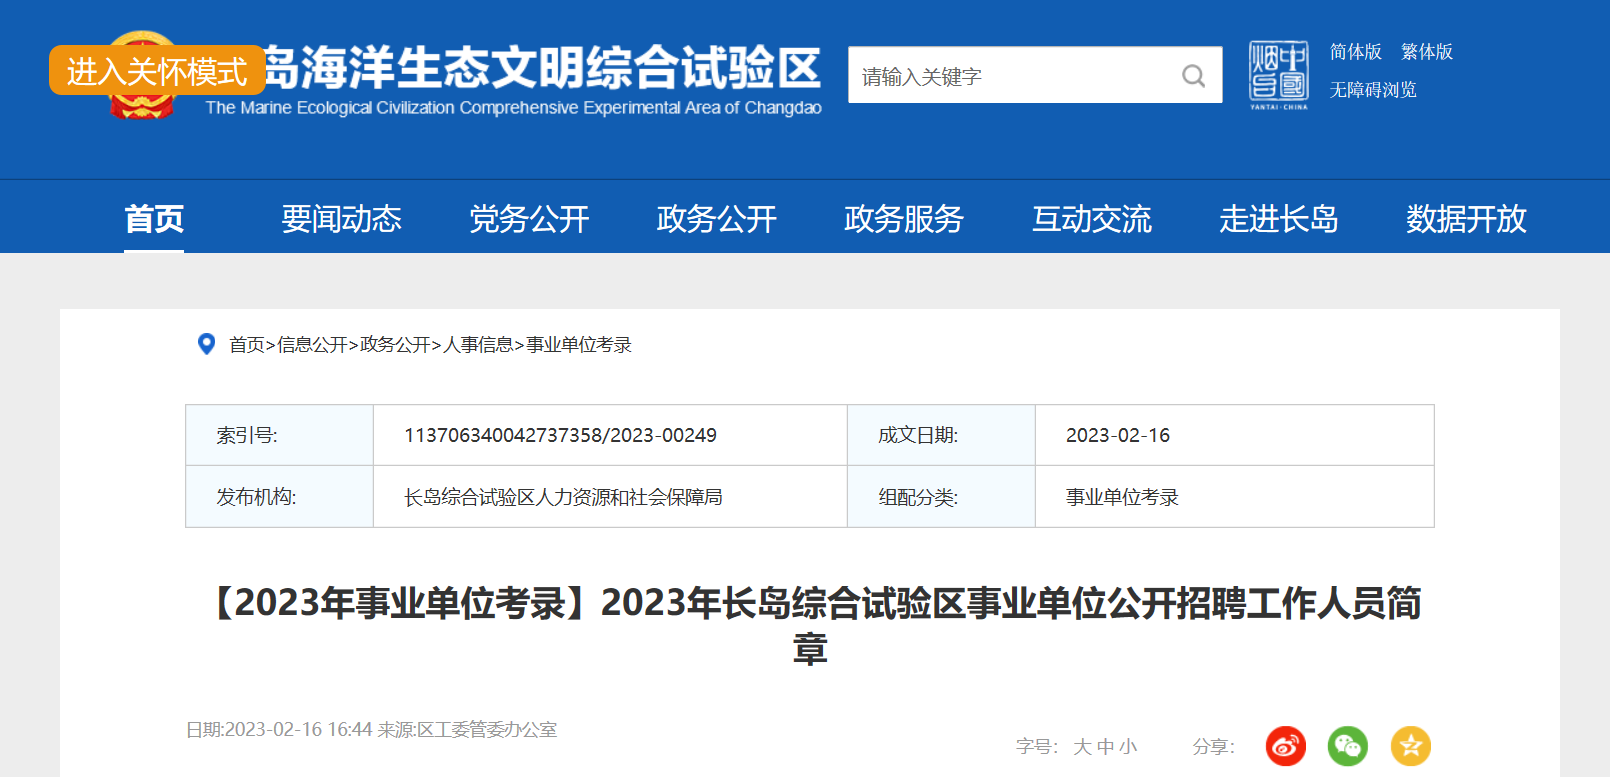Open 无障碍浏览 accessibility browsing
This screenshot has width=1610, height=777.
point(1373,90)
